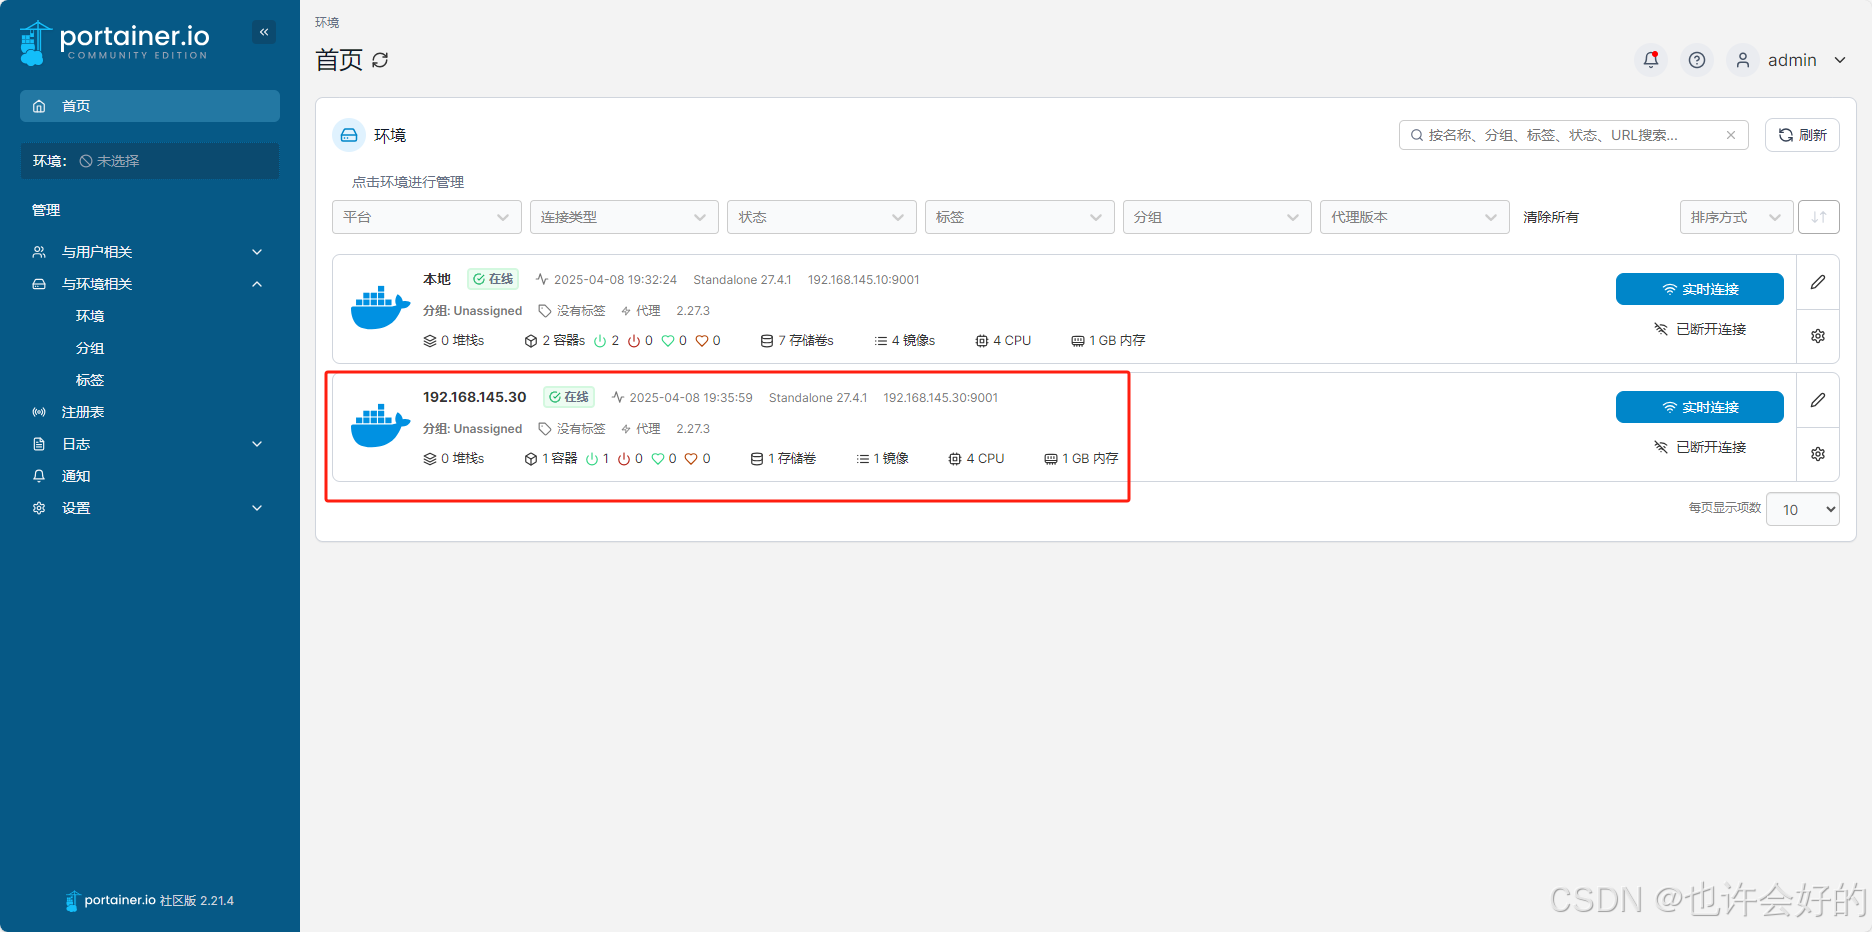This screenshot has height=932, width=1872.
Task: Click 已断开连接 for 192.168.145.30 environment
Action: click(1700, 447)
